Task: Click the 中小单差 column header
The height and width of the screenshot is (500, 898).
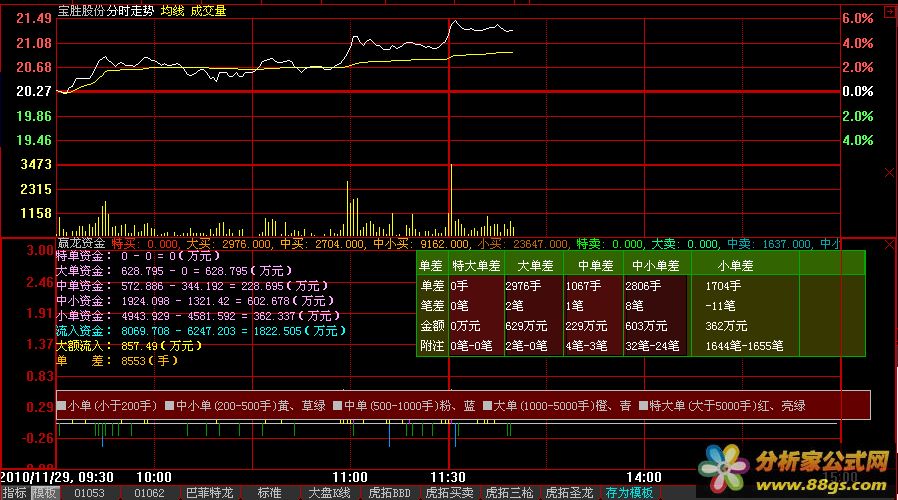Action: 655,266
